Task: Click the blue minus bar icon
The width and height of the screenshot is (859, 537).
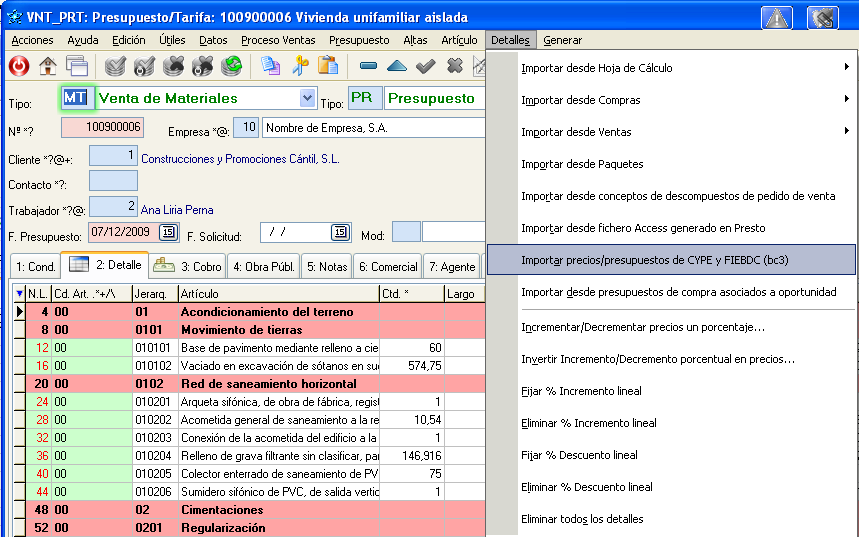Action: (368, 66)
